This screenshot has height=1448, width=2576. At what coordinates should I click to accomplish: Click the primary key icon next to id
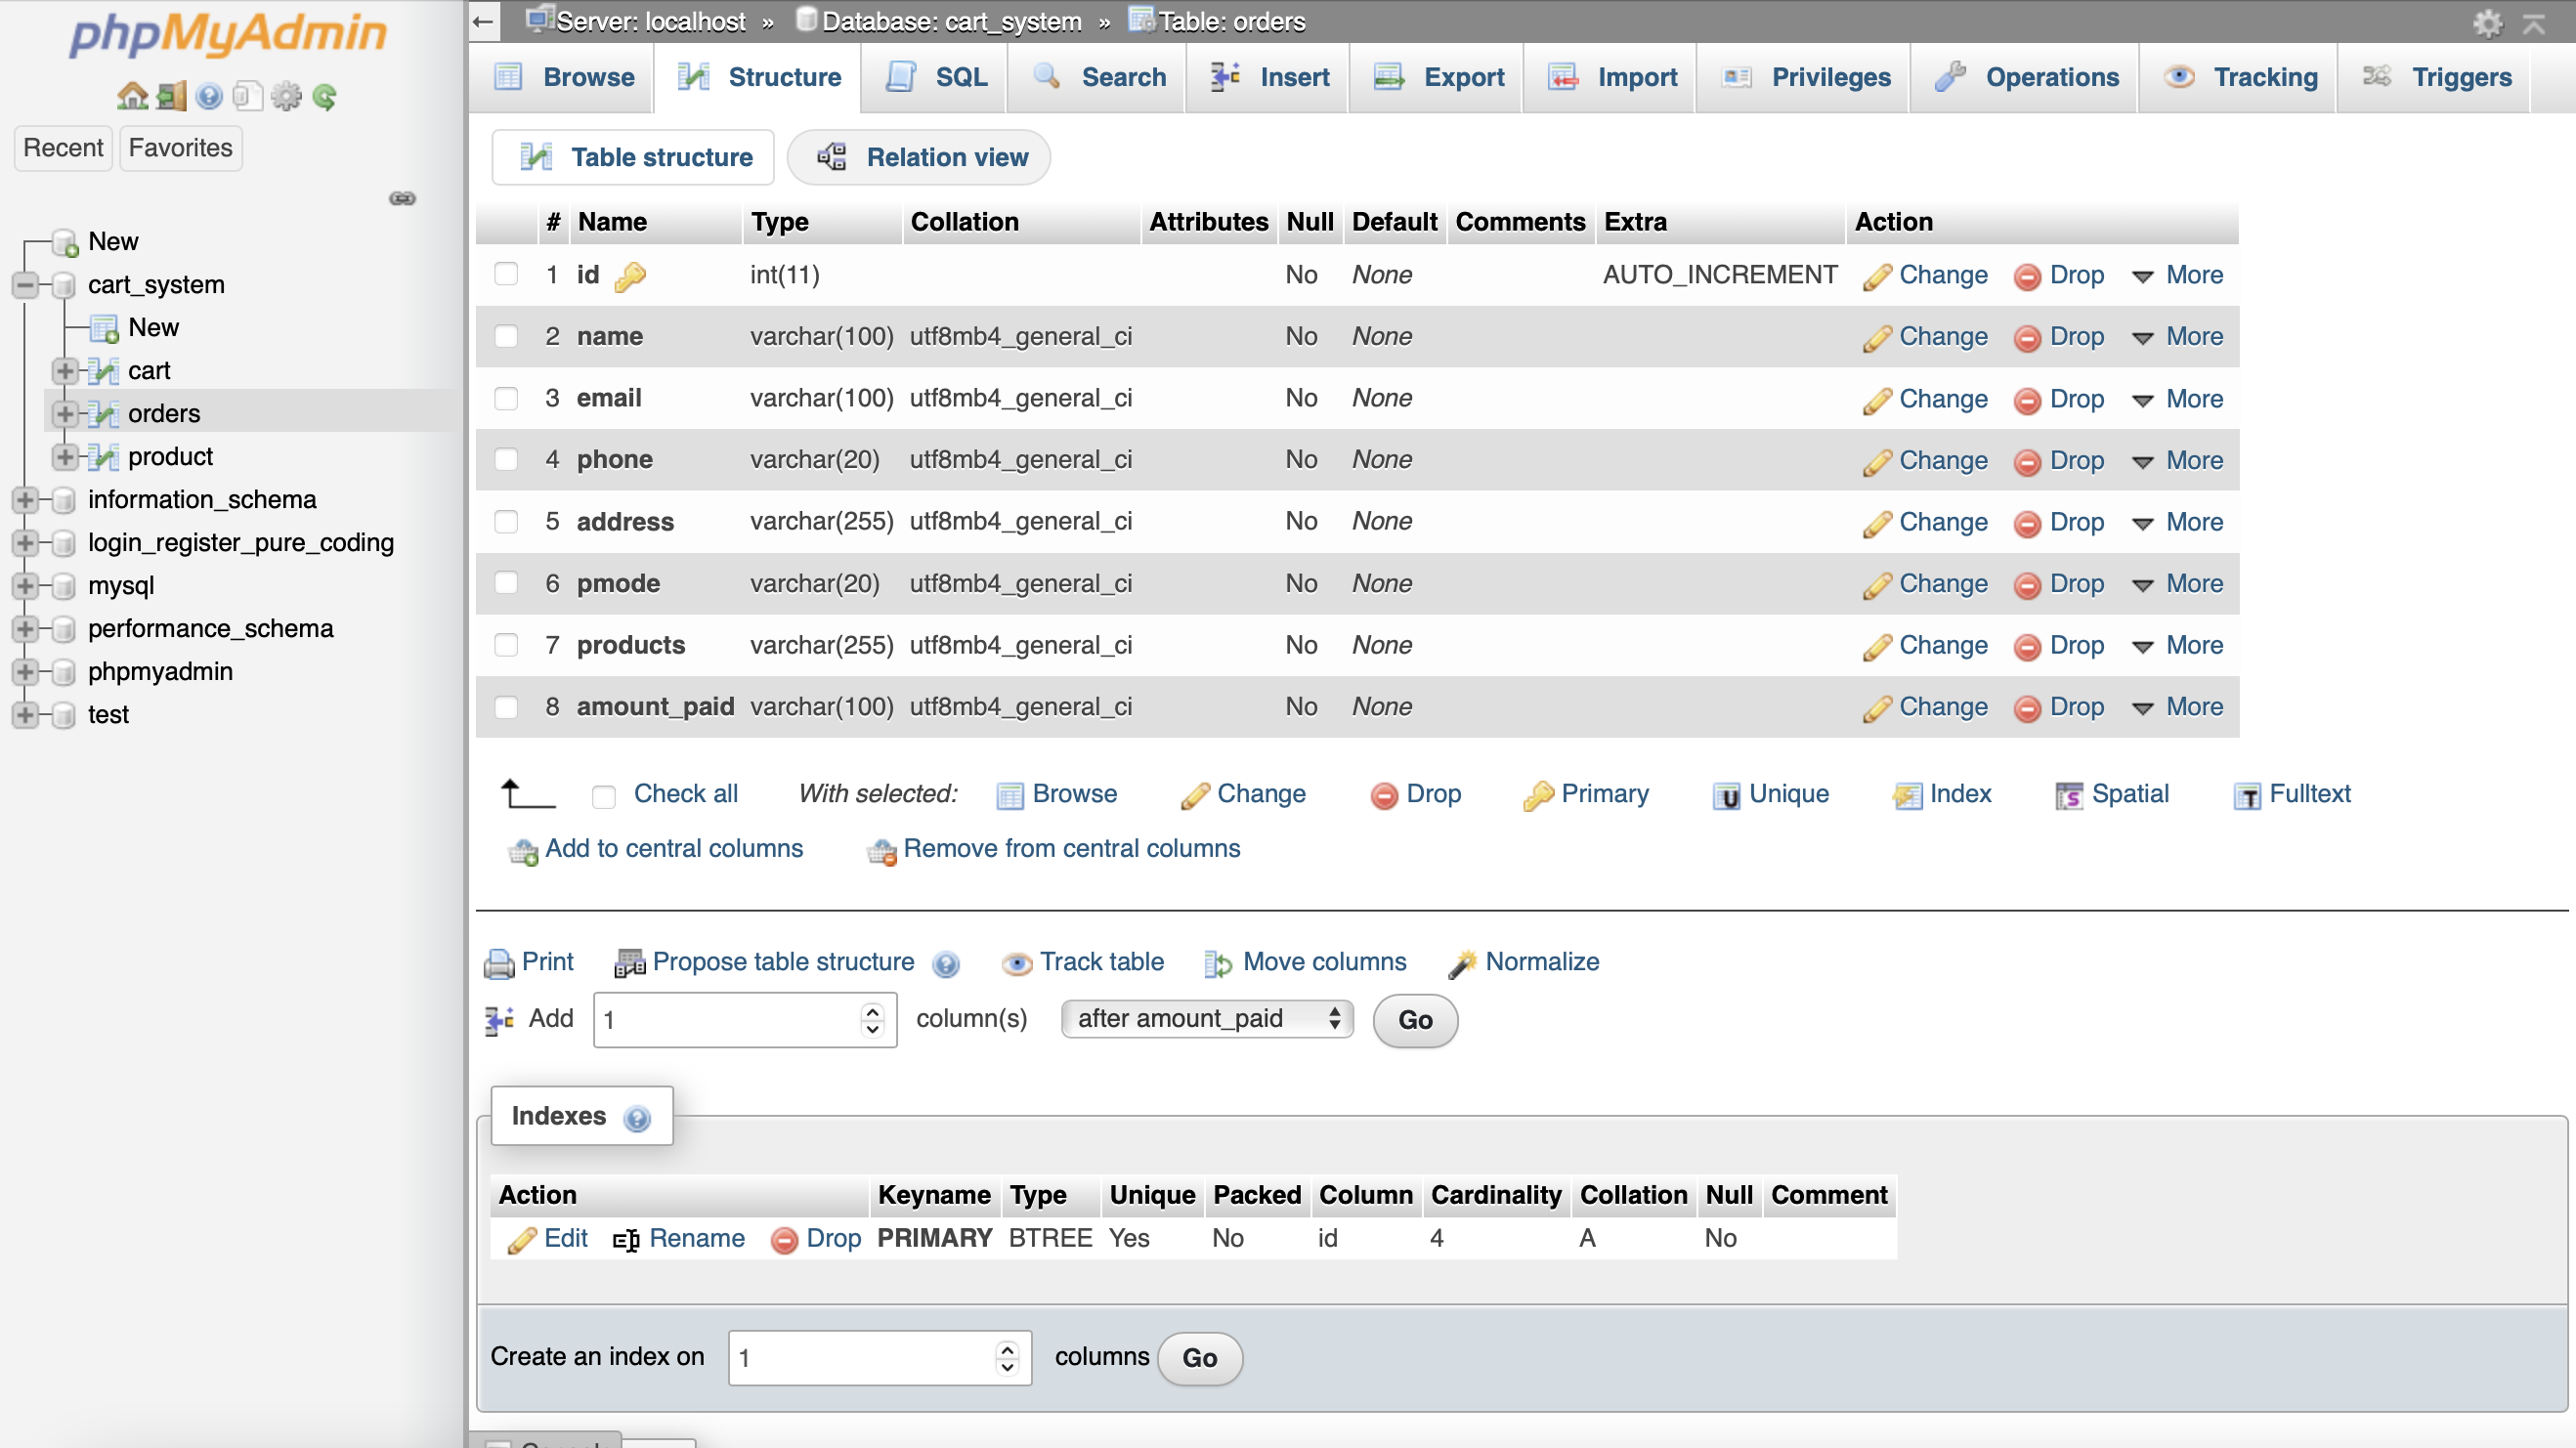[x=630, y=276]
